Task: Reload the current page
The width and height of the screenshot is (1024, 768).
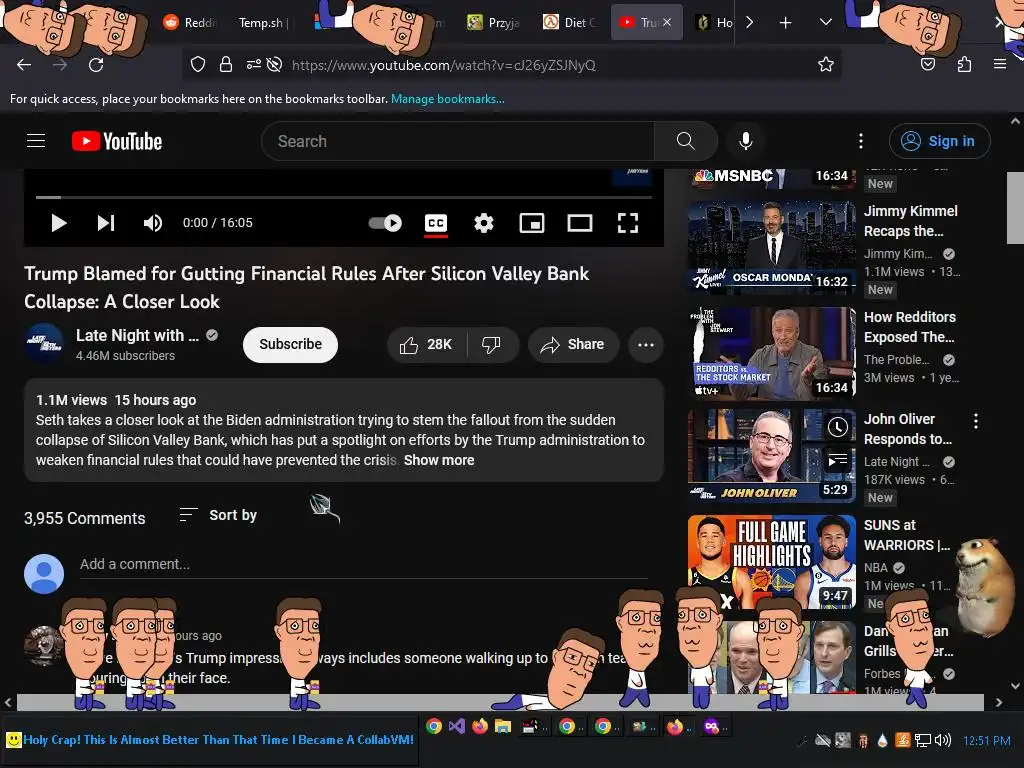Action: click(x=96, y=65)
